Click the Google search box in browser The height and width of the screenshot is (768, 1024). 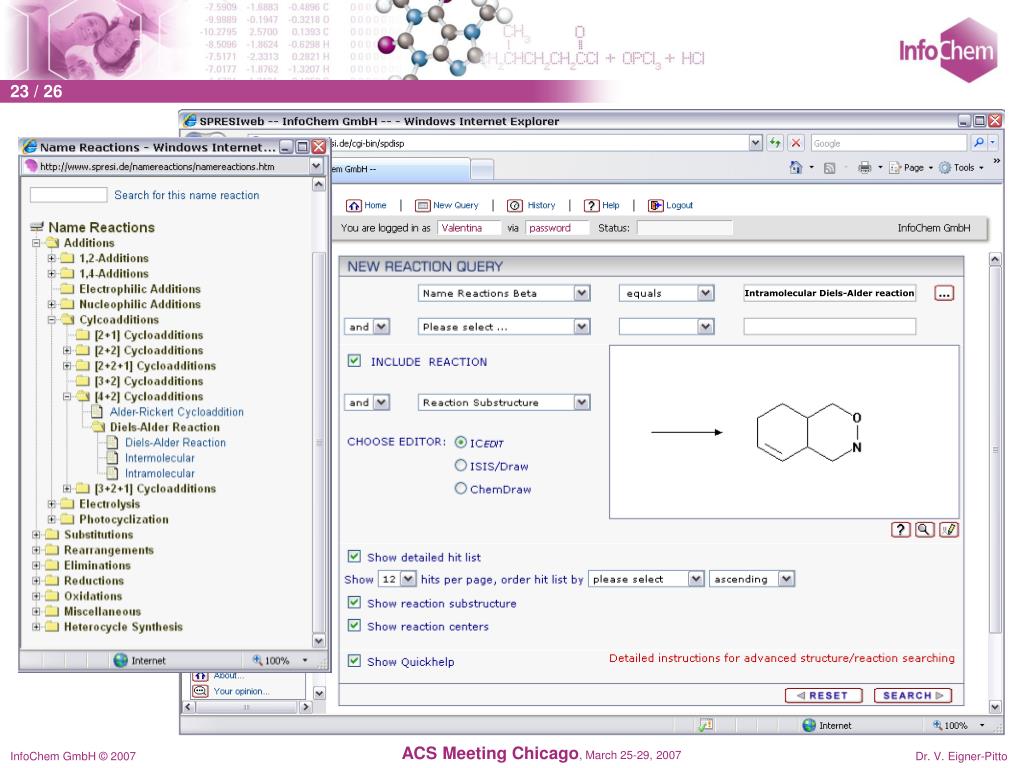pos(888,143)
